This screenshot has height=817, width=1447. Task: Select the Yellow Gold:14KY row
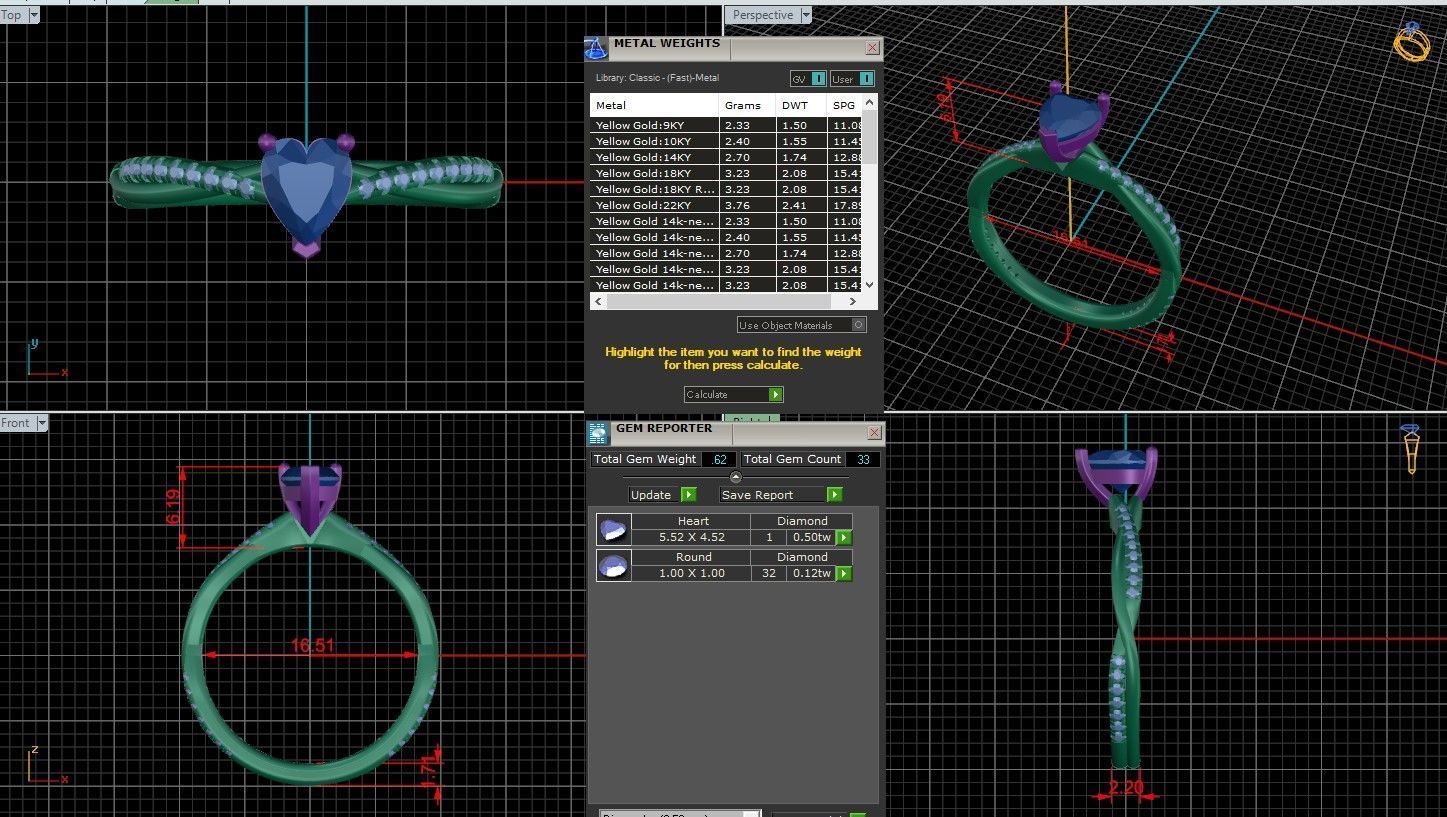(x=726, y=157)
